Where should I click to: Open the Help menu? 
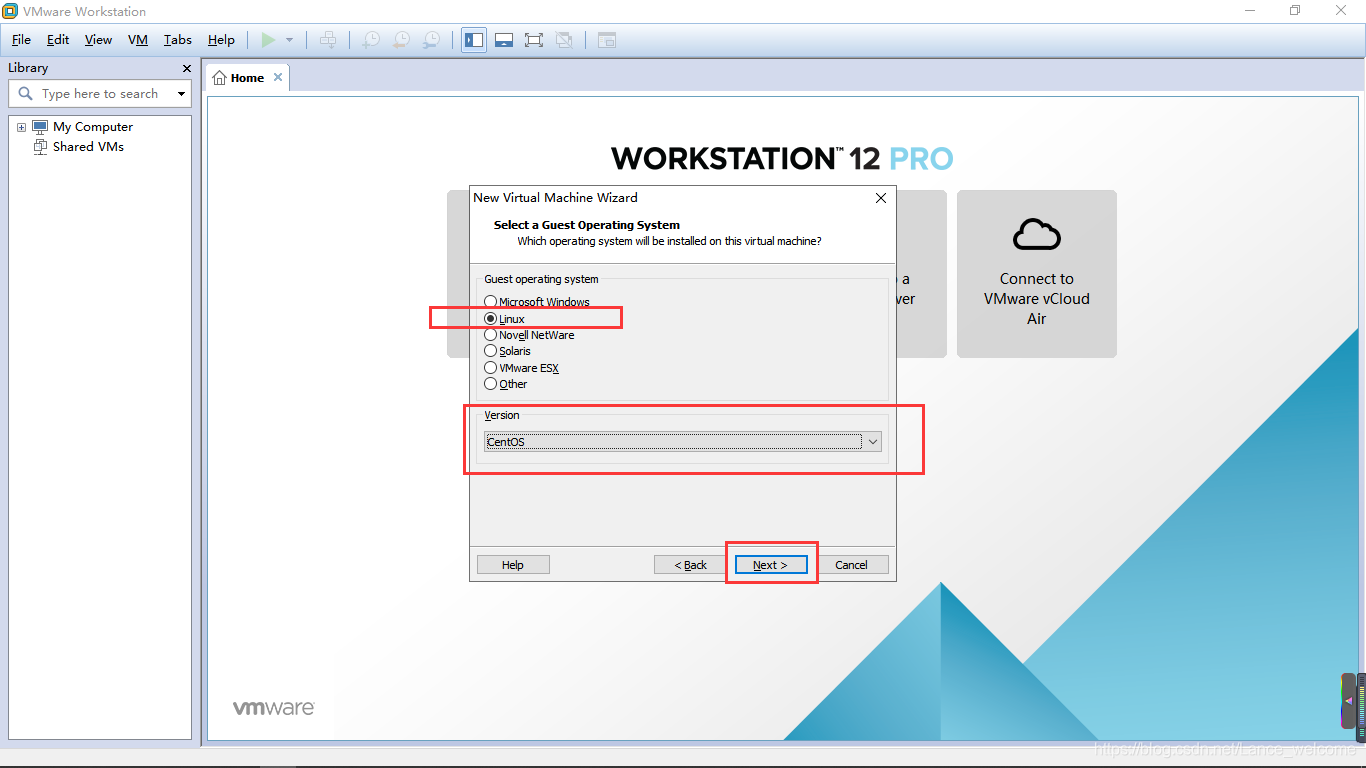tap(221, 40)
